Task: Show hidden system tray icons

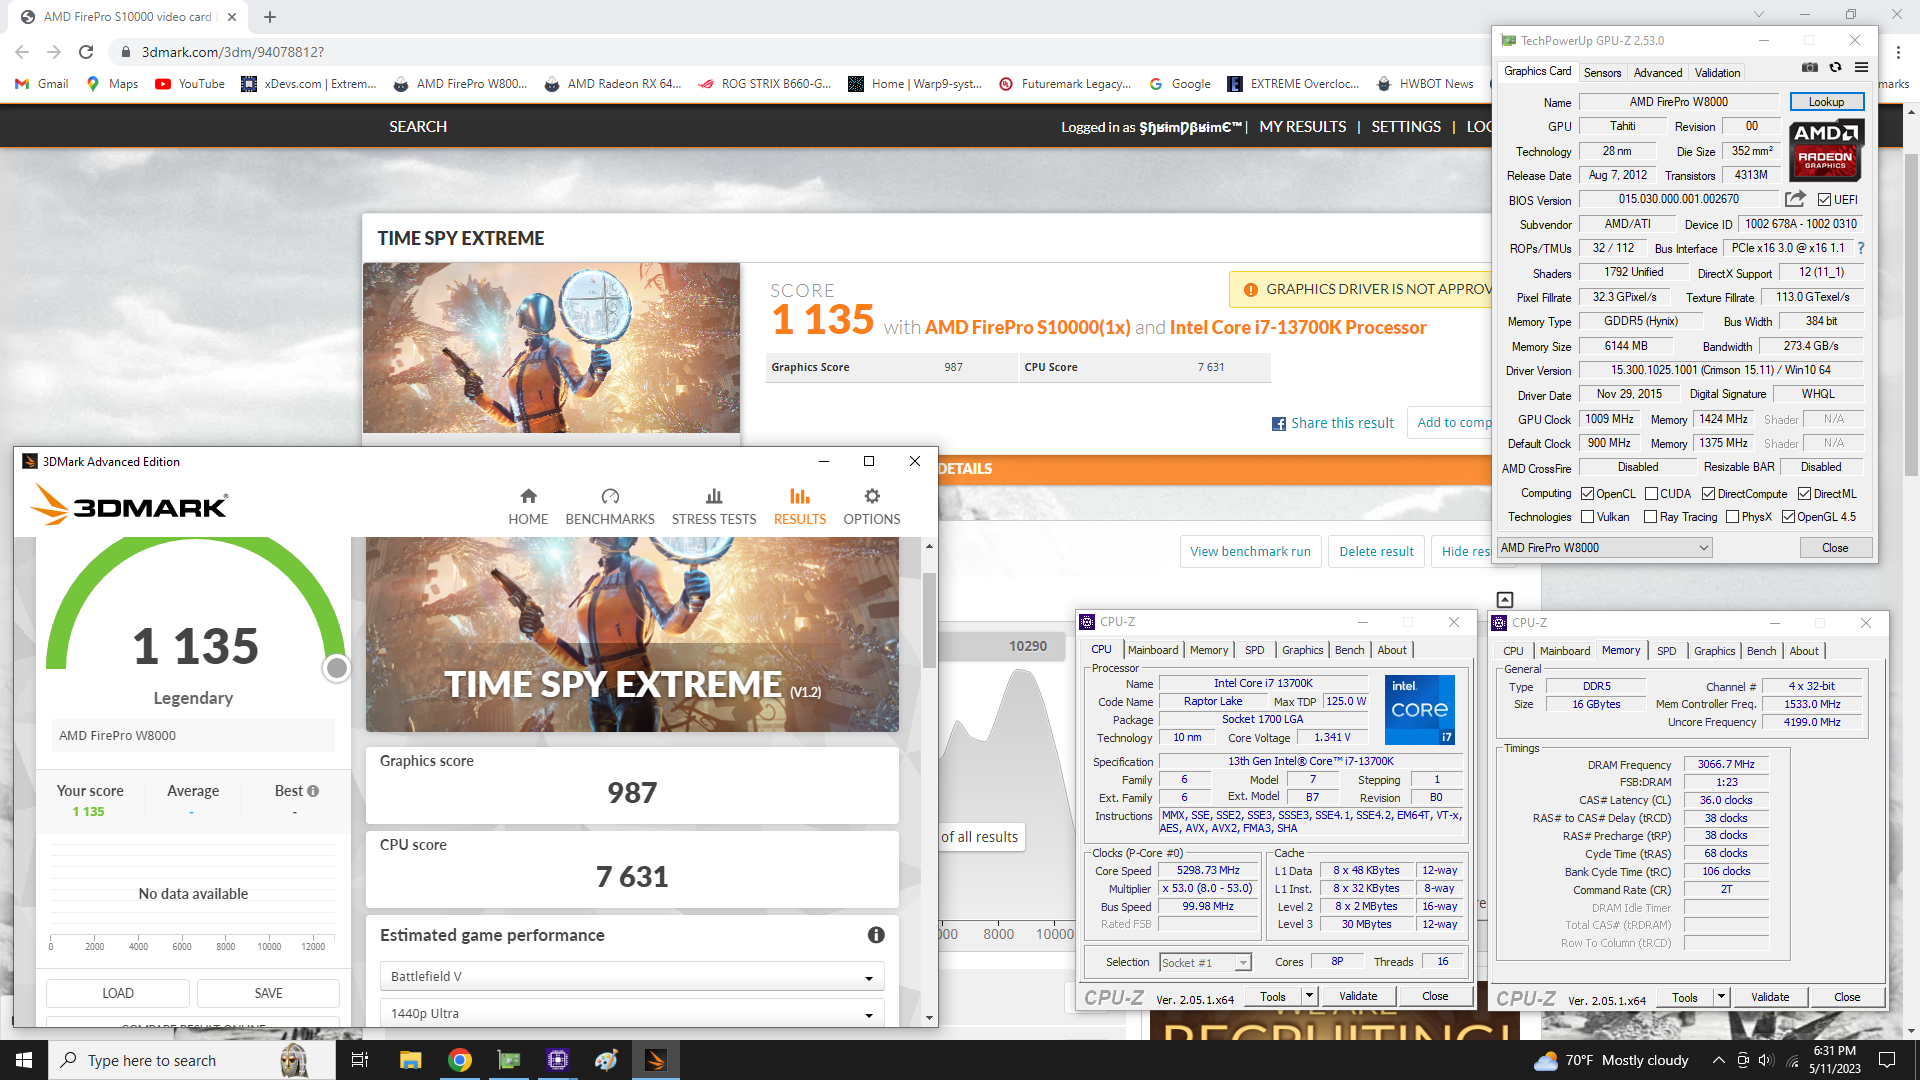Action: coord(1718,1060)
